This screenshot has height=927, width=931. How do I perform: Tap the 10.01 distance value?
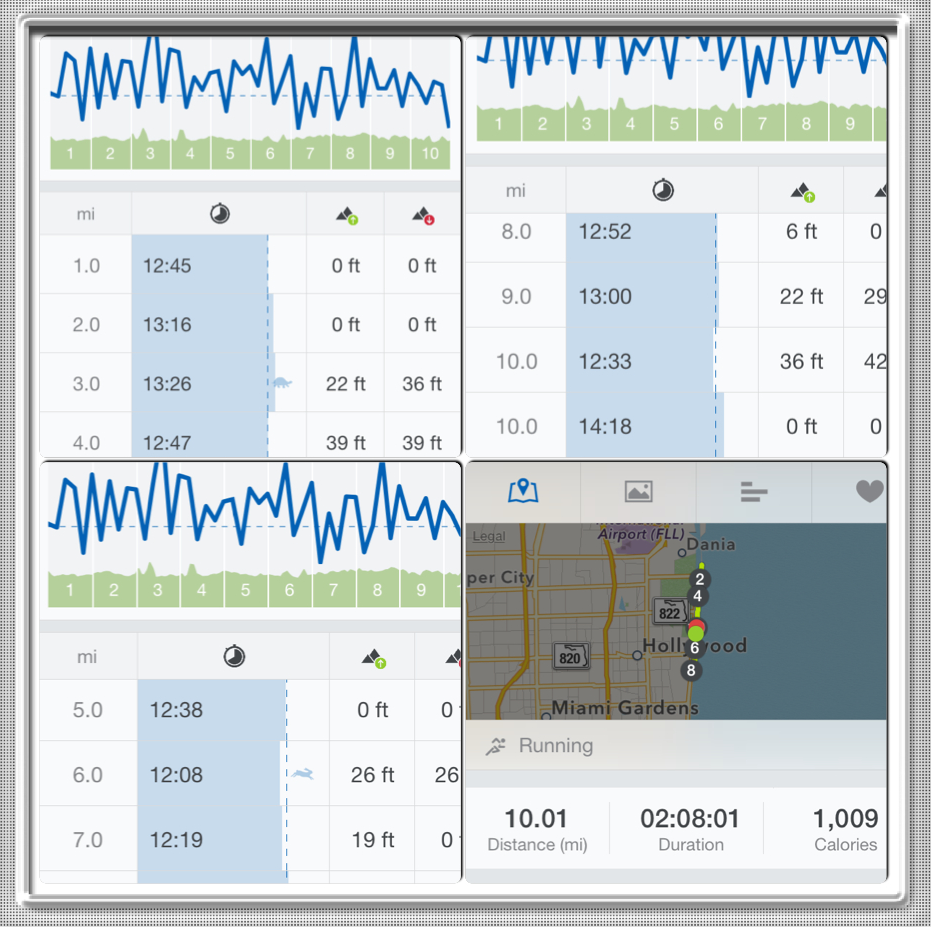[x=536, y=818]
